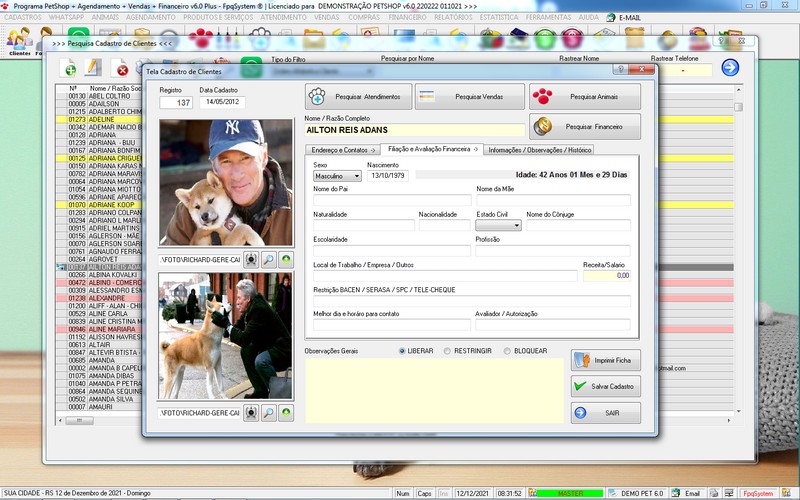Click Escolaridade field

(x=392, y=250)
